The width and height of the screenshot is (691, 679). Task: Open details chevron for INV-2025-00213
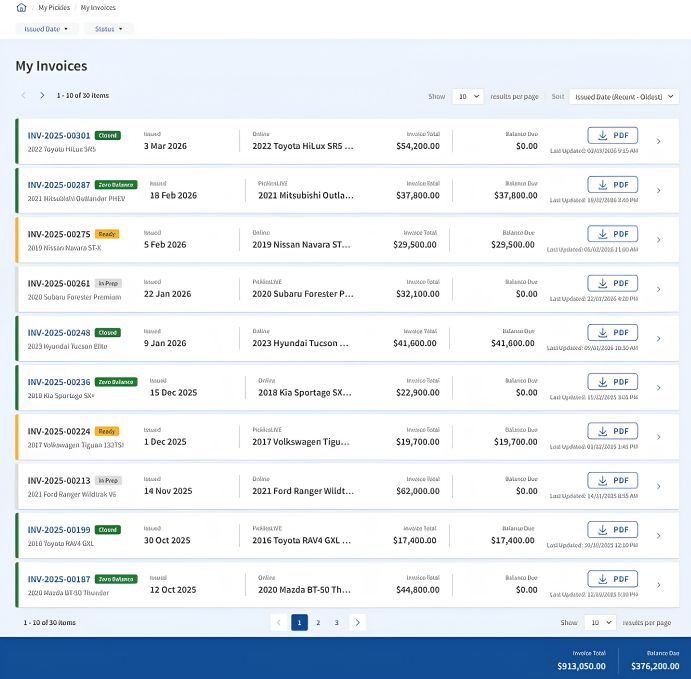click(x=658, y=486)
